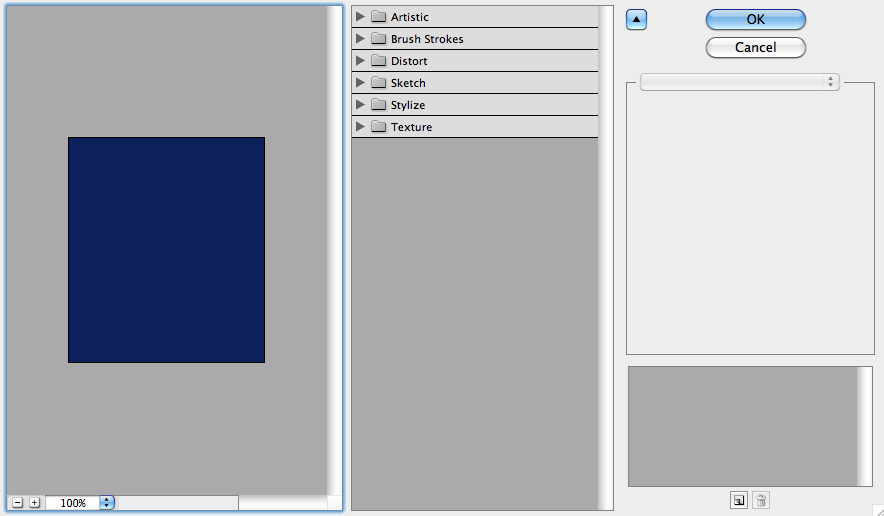Image resolution: width=884 pixels, height=516 pixels.
Task: Click the new effect layer icon
Action: tap(739, 500)
